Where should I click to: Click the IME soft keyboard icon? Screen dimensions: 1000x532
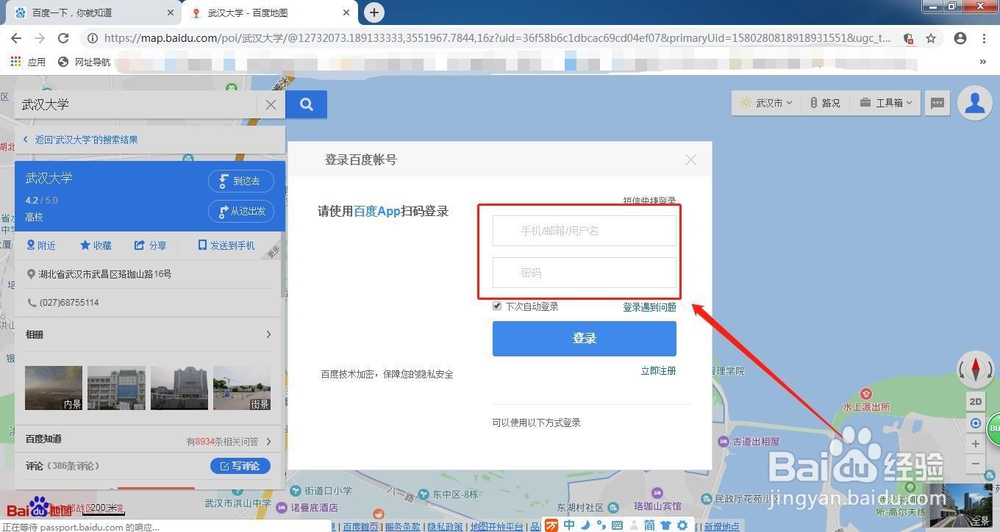[x=617, y=525]
